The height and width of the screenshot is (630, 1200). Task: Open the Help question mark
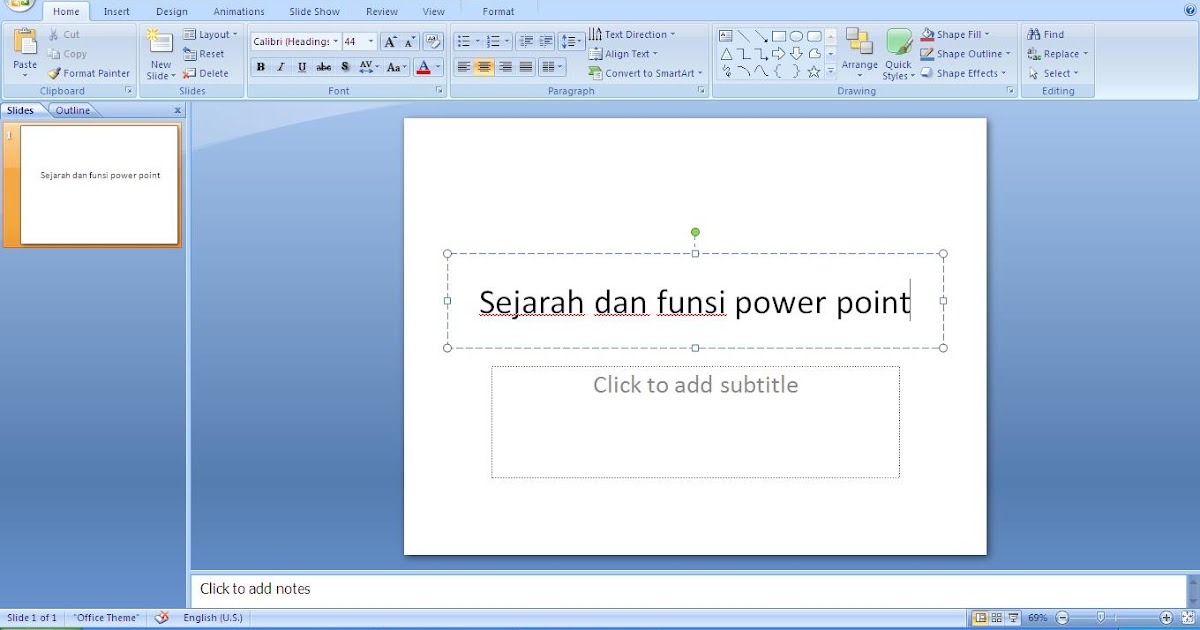pyautogui.click(x=1189, y=10)
